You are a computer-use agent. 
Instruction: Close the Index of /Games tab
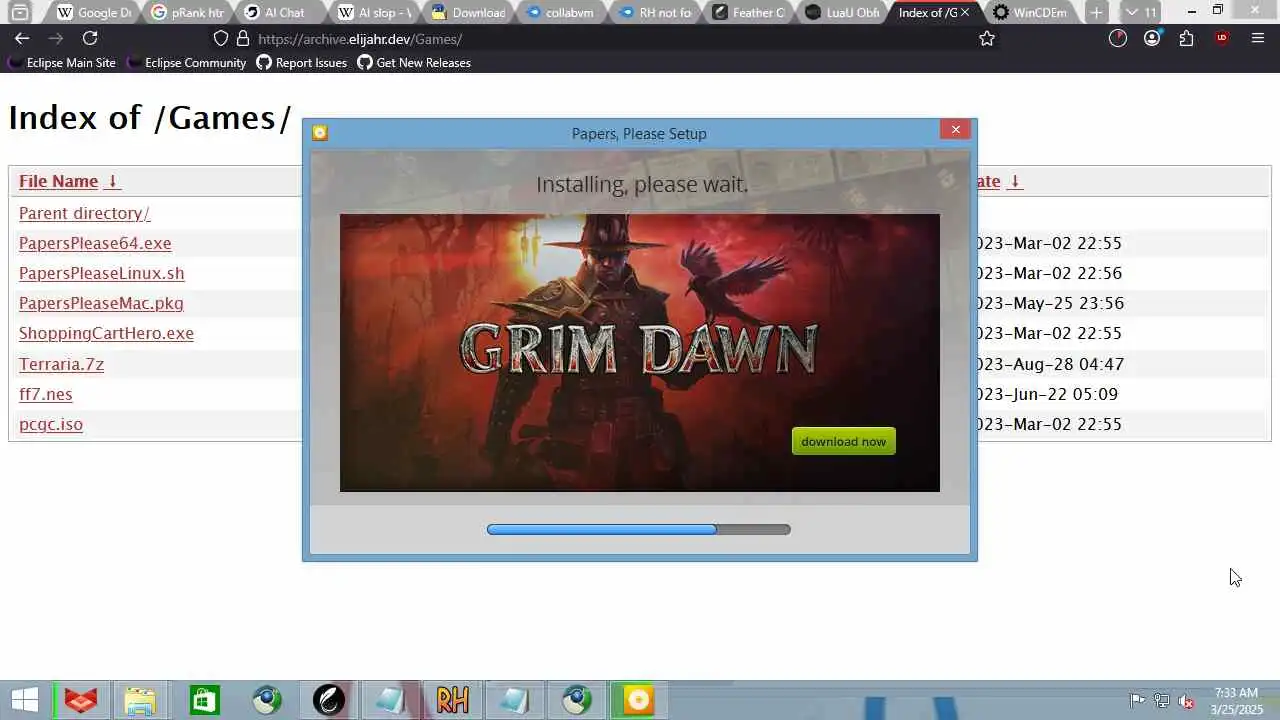[x=965, y=12]
